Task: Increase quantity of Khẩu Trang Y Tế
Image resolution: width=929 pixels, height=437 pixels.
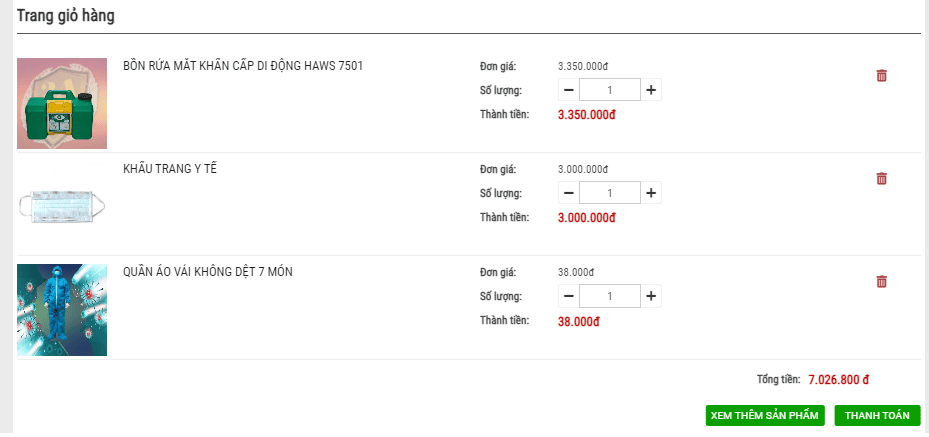Action: pos(651,193)
